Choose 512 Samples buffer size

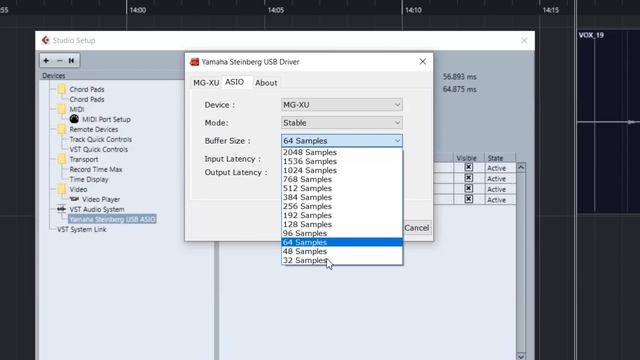click(x=342, y=188)
